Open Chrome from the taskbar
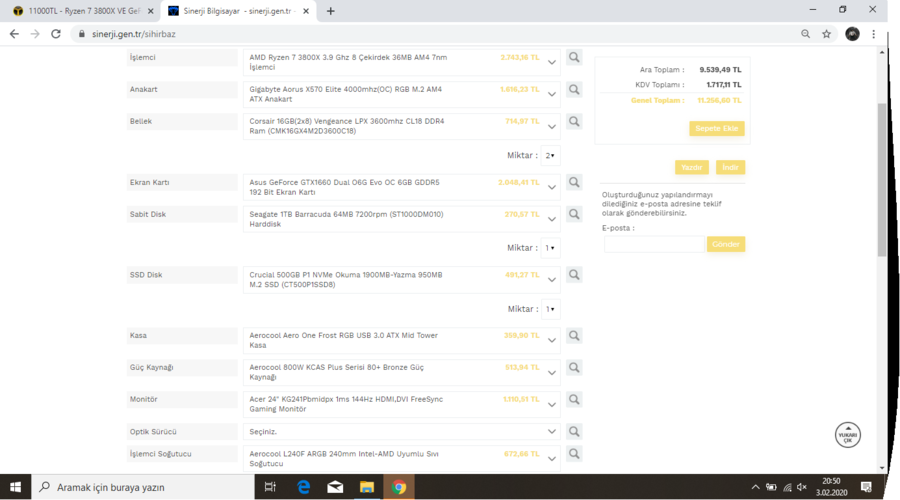This screenshot has height=500, width=900. [x=398, y=487]
